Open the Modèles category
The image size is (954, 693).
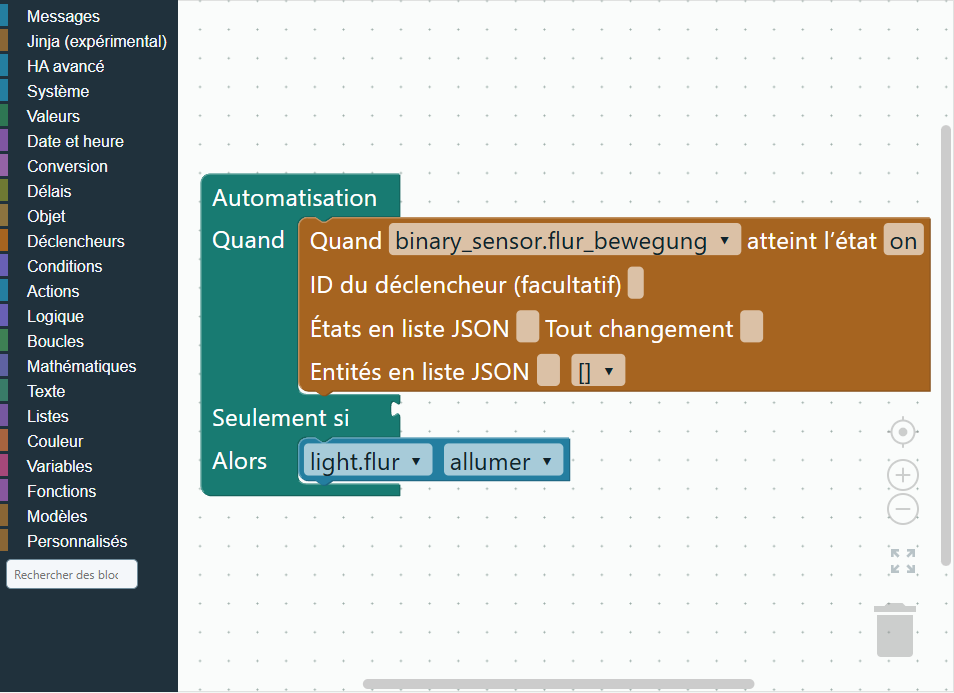89,515
